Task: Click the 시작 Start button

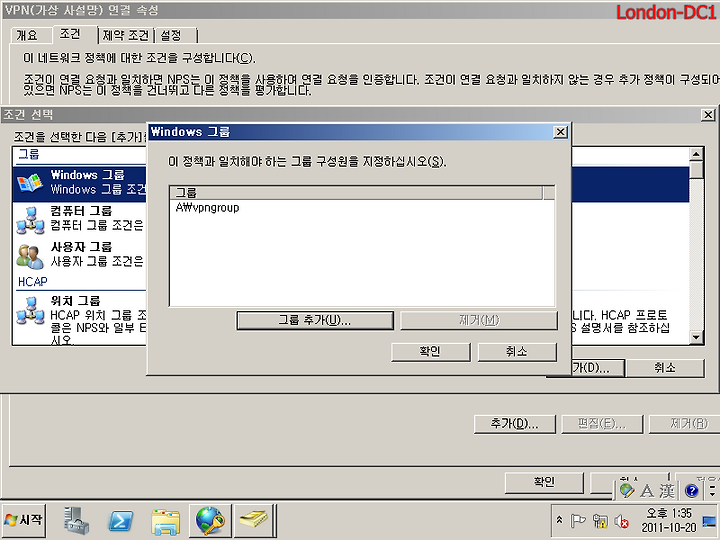Action: pos(24,520)
